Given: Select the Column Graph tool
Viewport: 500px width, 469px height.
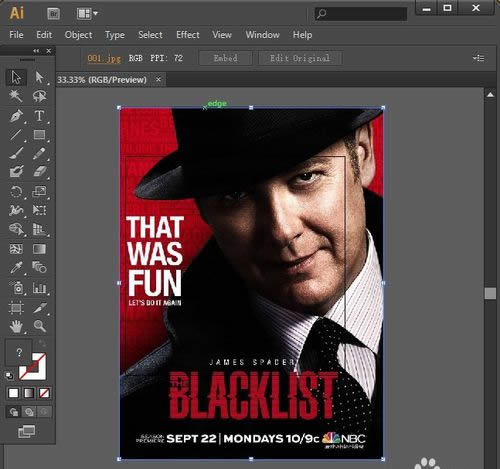Looking at the screenshot, I should pos(39,288).
